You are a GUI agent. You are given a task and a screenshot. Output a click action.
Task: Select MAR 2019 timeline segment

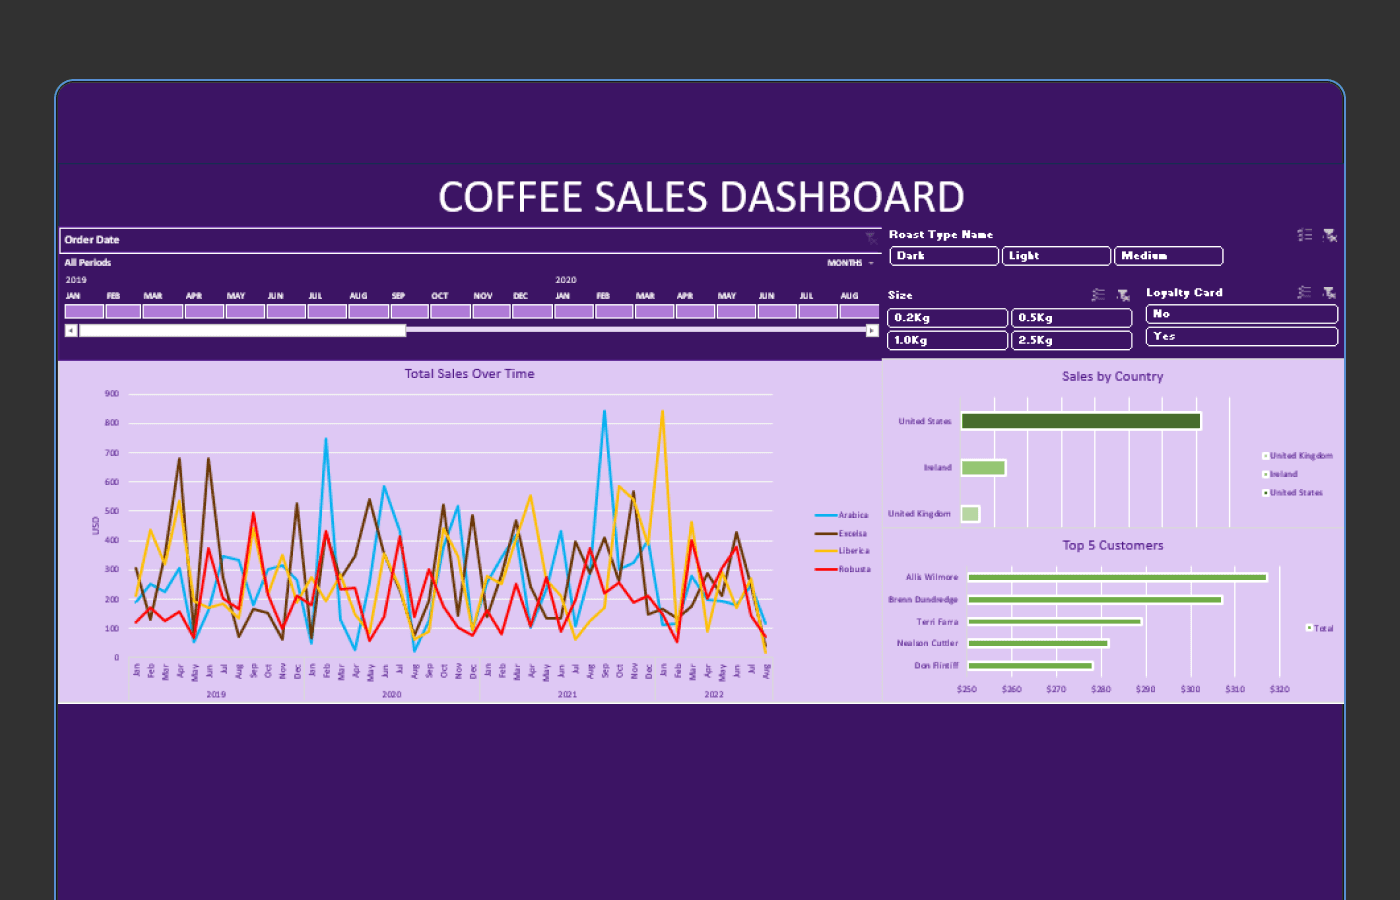coord(163,311)
